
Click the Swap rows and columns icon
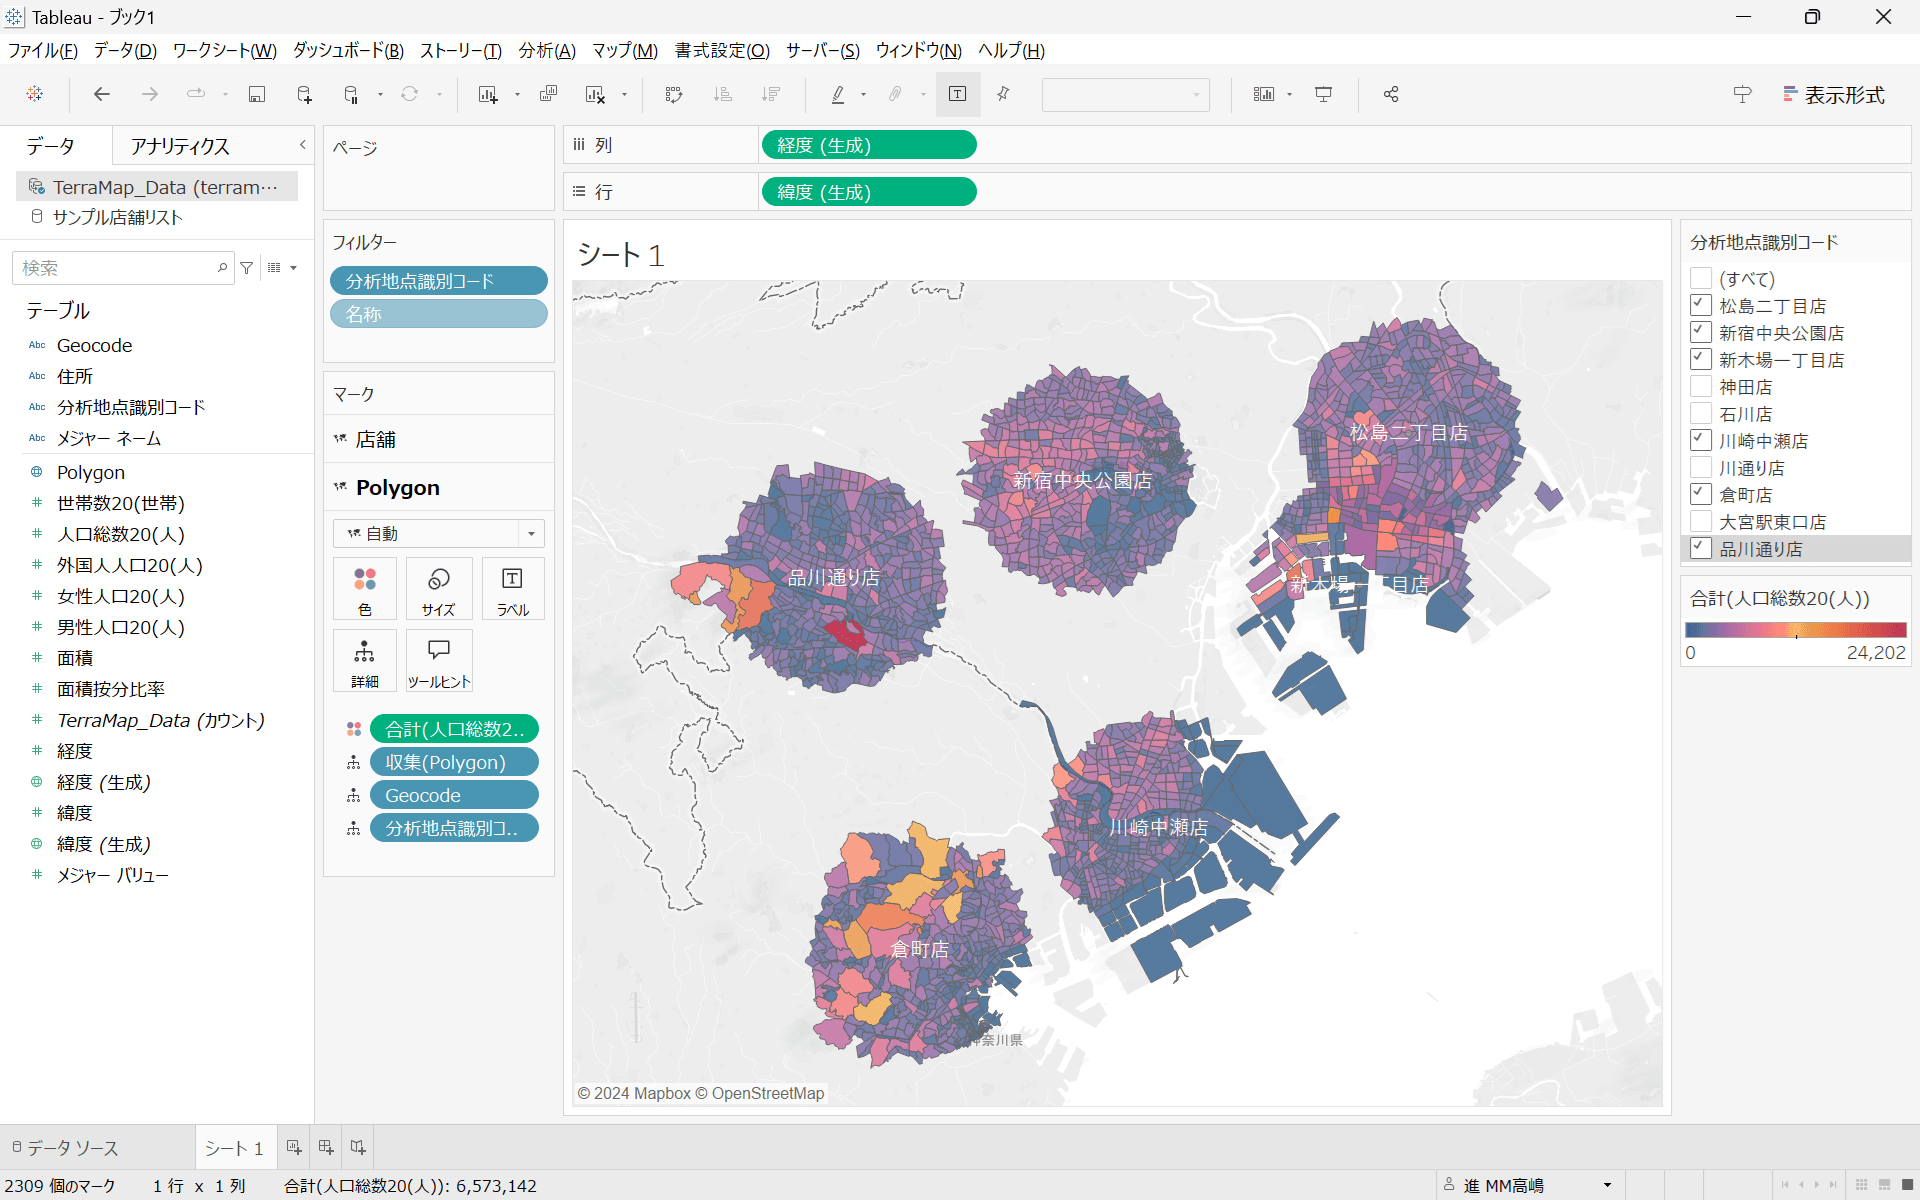tap(674, 94)
